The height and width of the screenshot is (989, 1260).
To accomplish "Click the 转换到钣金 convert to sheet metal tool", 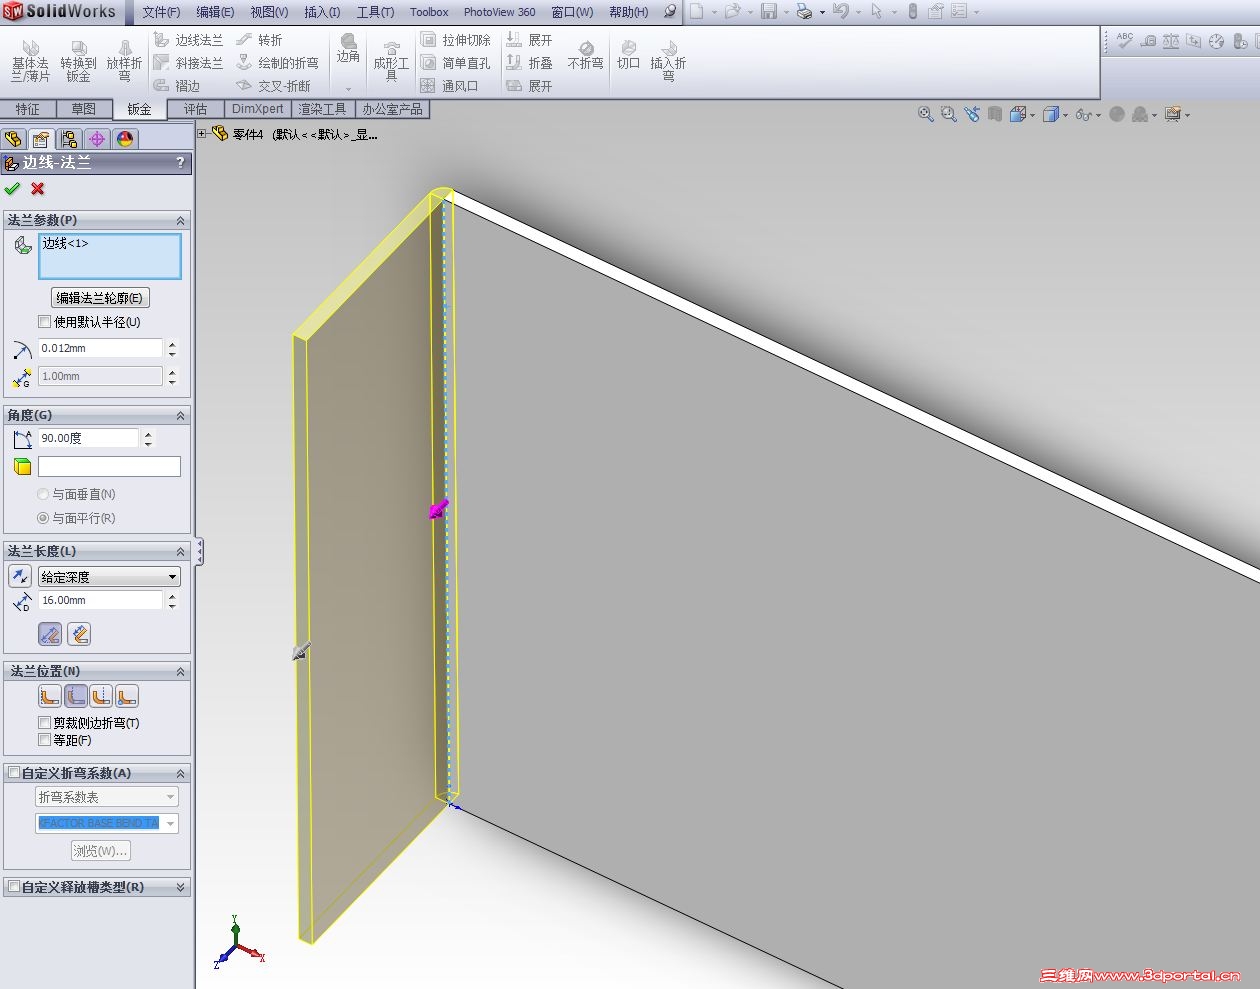I will click(78, 61).
